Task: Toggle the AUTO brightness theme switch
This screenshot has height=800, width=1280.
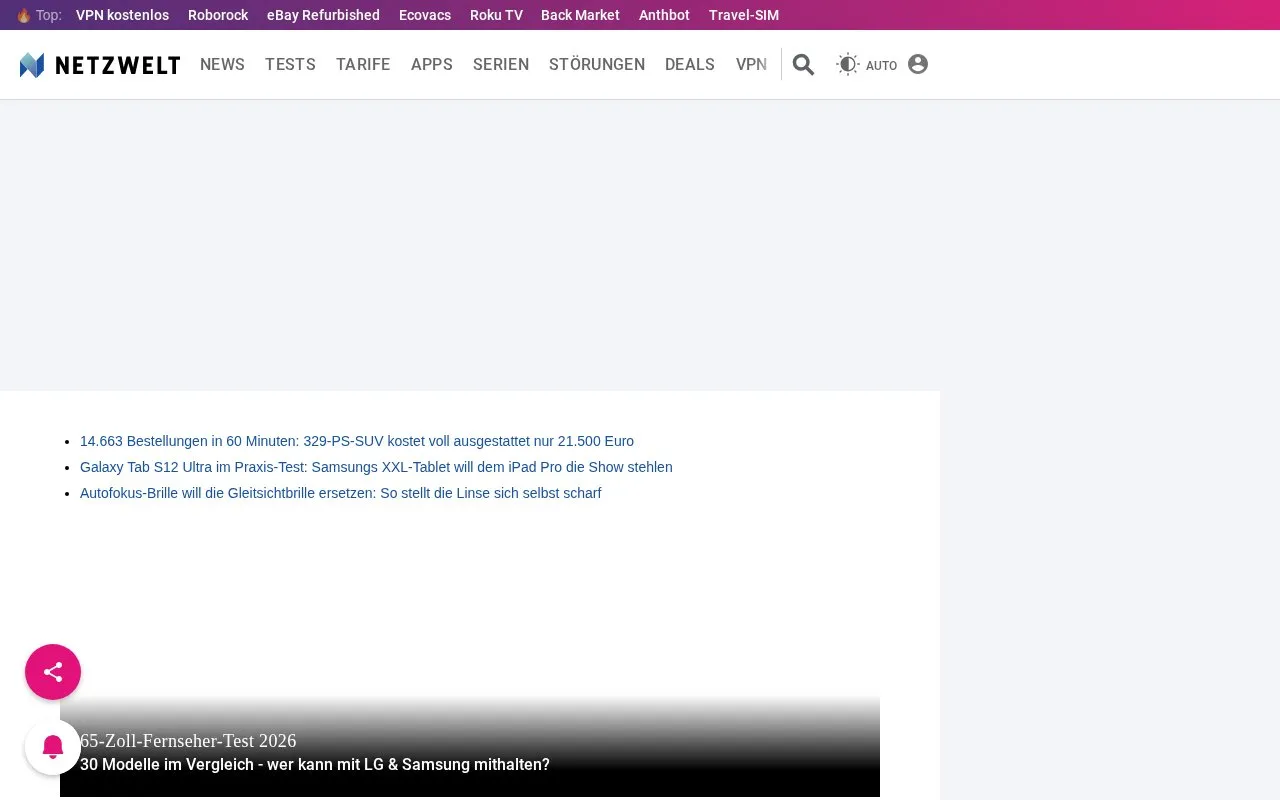Action: 866,65
